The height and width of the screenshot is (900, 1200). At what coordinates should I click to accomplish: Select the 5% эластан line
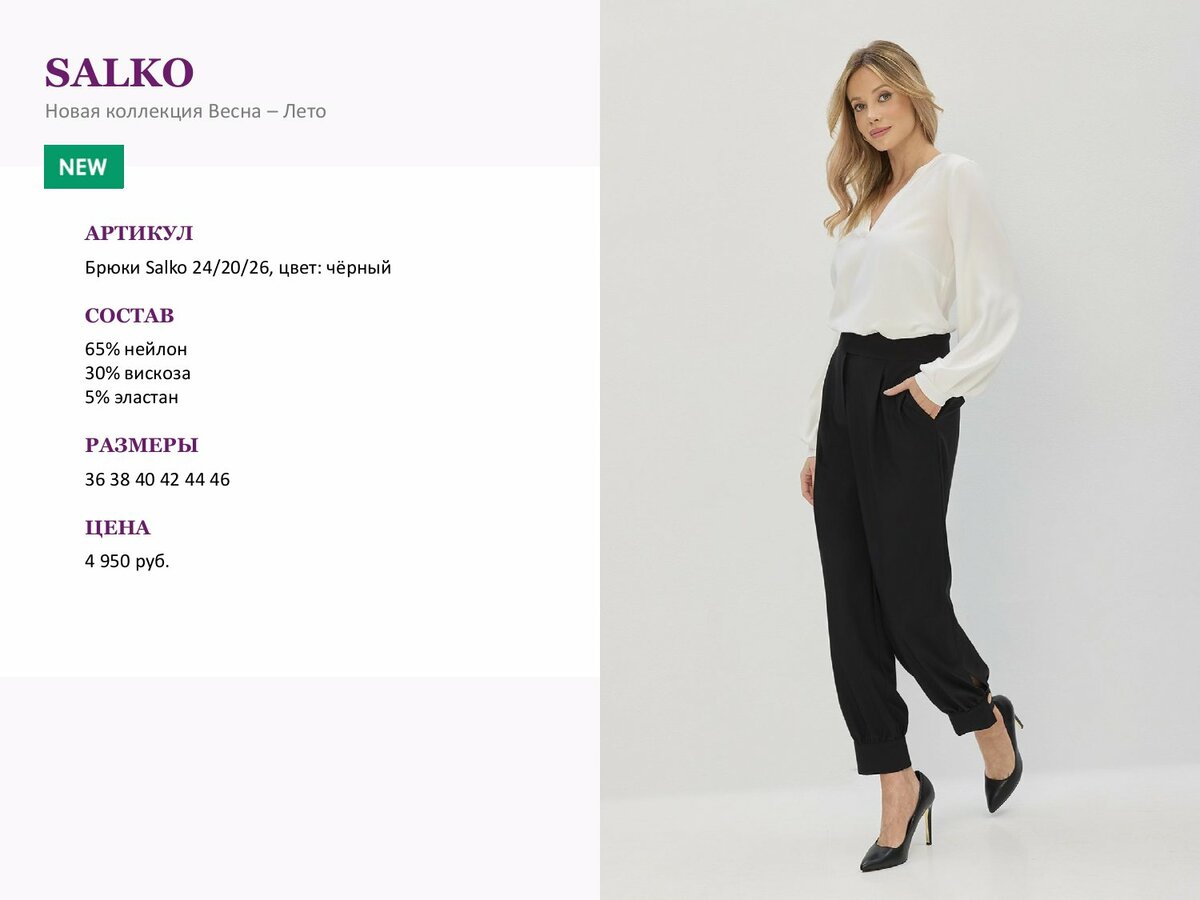(x=132, y=397)
